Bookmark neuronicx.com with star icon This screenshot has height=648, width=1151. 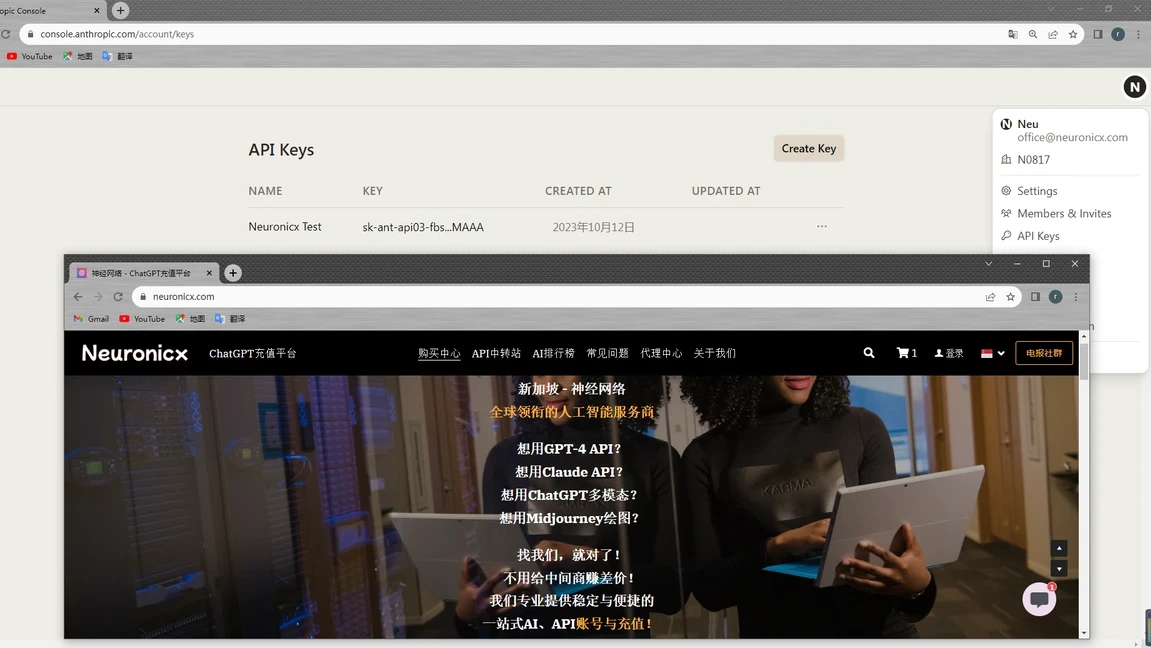[x=1011, y=296]
